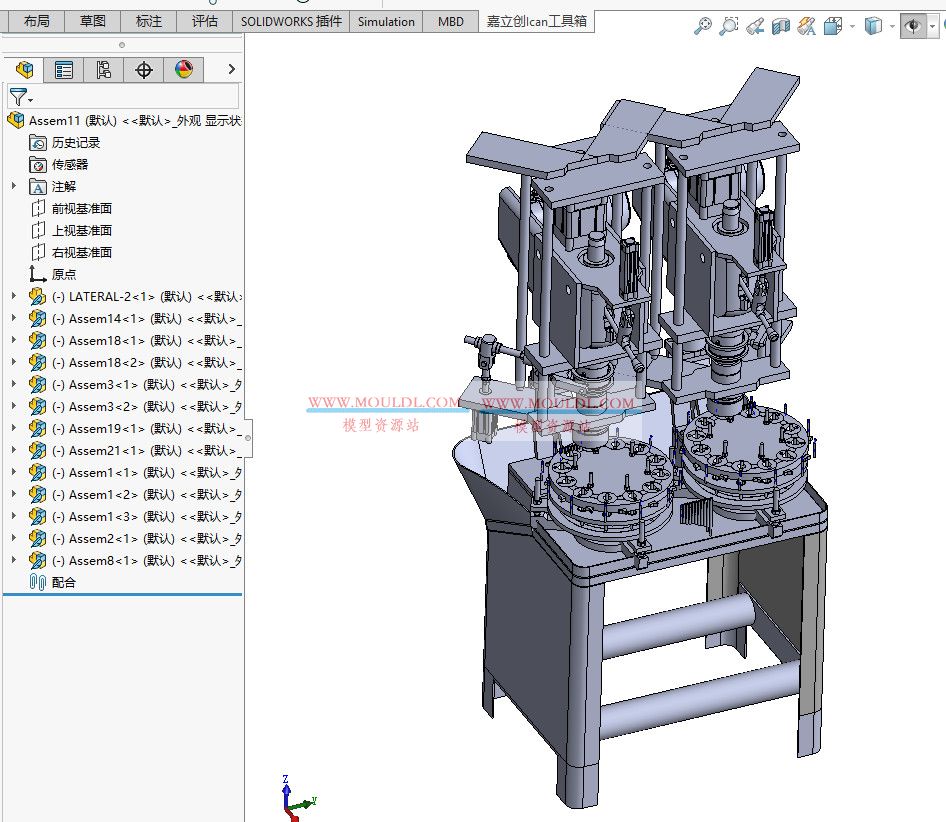Switch to the ConfigurationManager panel icon
Image resolution: width=946 pixels, height=822 pixels.
(103, 69)
